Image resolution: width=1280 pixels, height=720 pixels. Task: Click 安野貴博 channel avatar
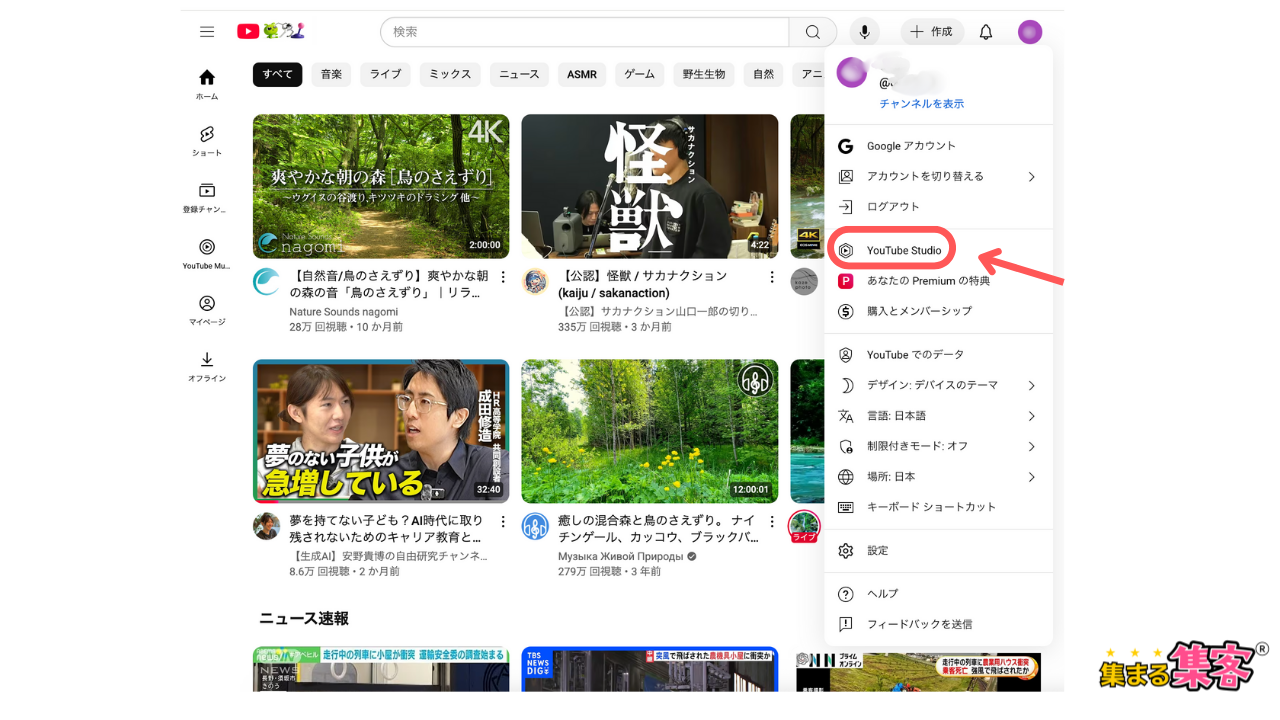[x=267, y=526]
